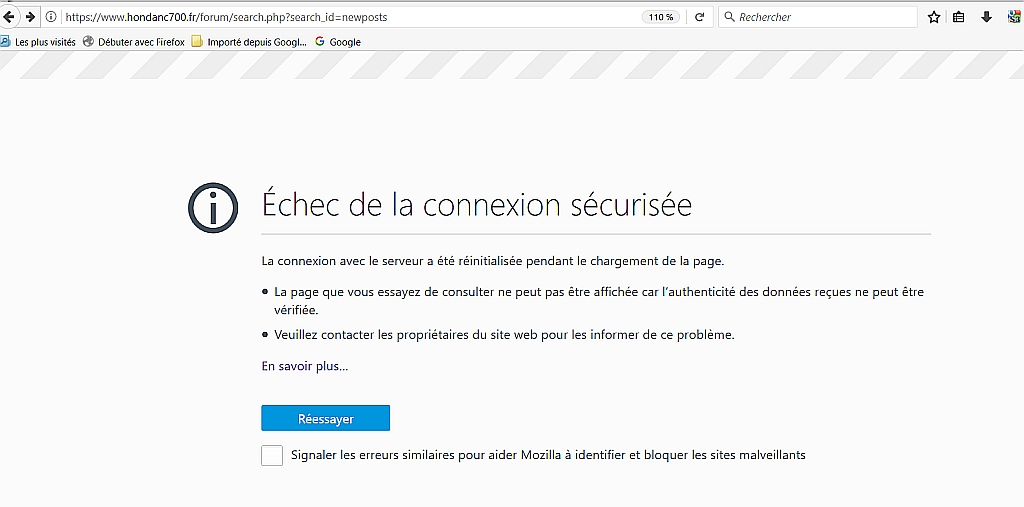Click the 110 % zoom level indicator
This screenshot has width=1024, height=507.
tap(661, 17)
